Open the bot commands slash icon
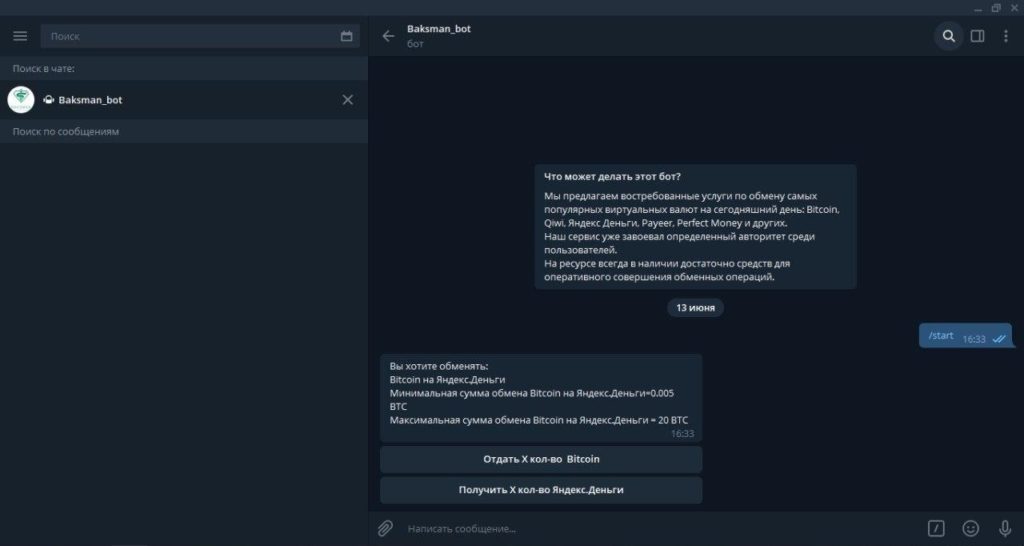This screenshot has width=1024, height=546. (936, 528)
